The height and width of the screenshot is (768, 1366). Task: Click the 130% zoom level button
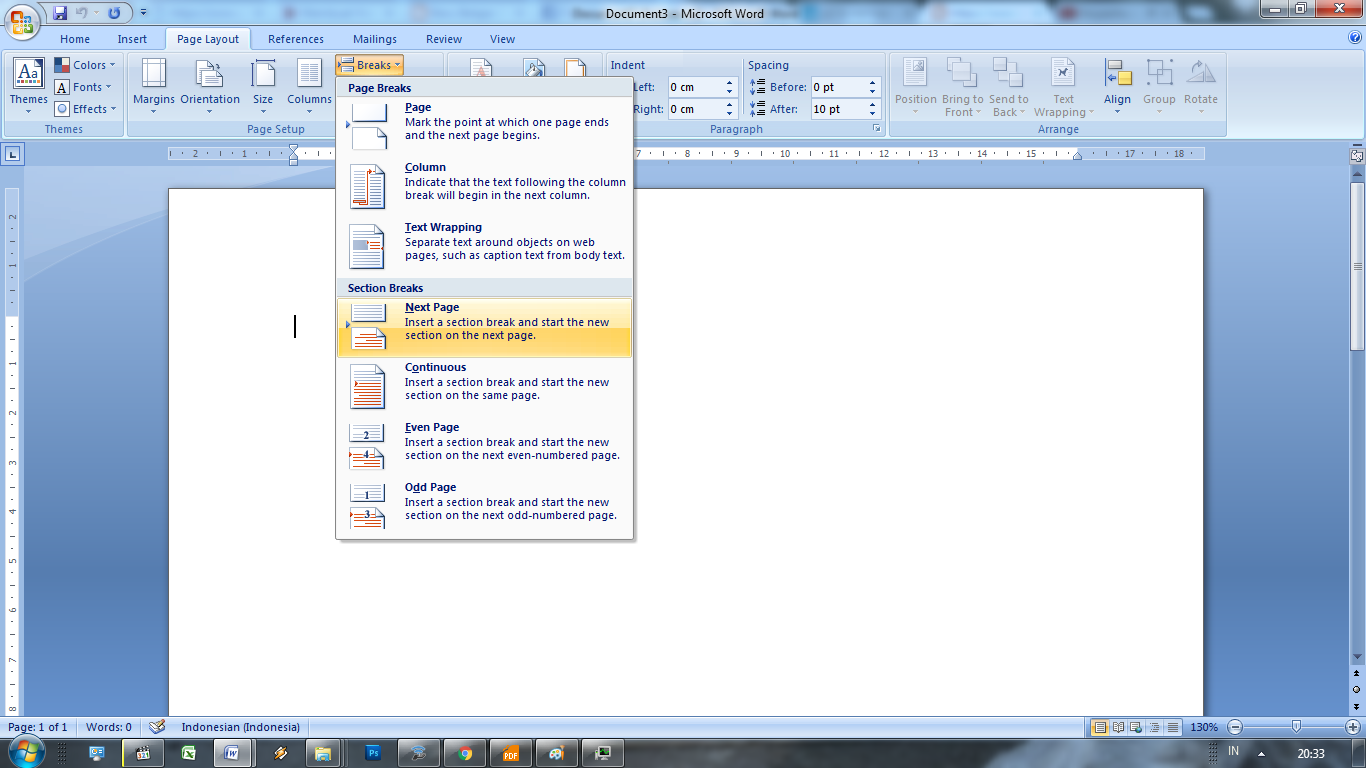(x=1204, y=727)
